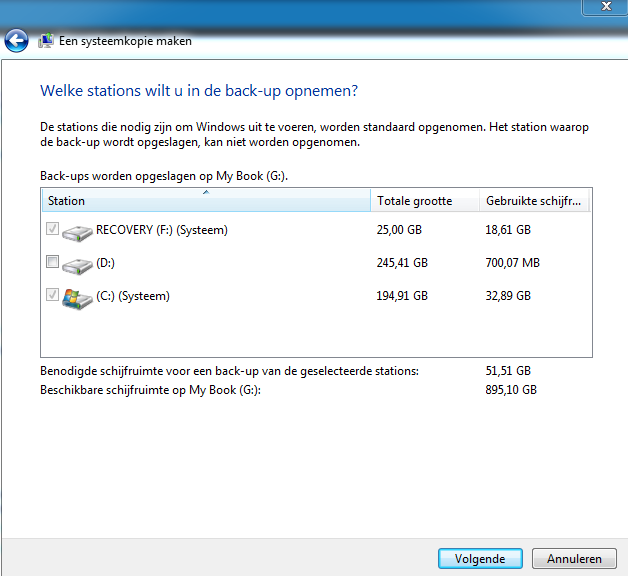Click the Windows (C:) system drive icon
This screenshot has width=628, height=576.
77,299
